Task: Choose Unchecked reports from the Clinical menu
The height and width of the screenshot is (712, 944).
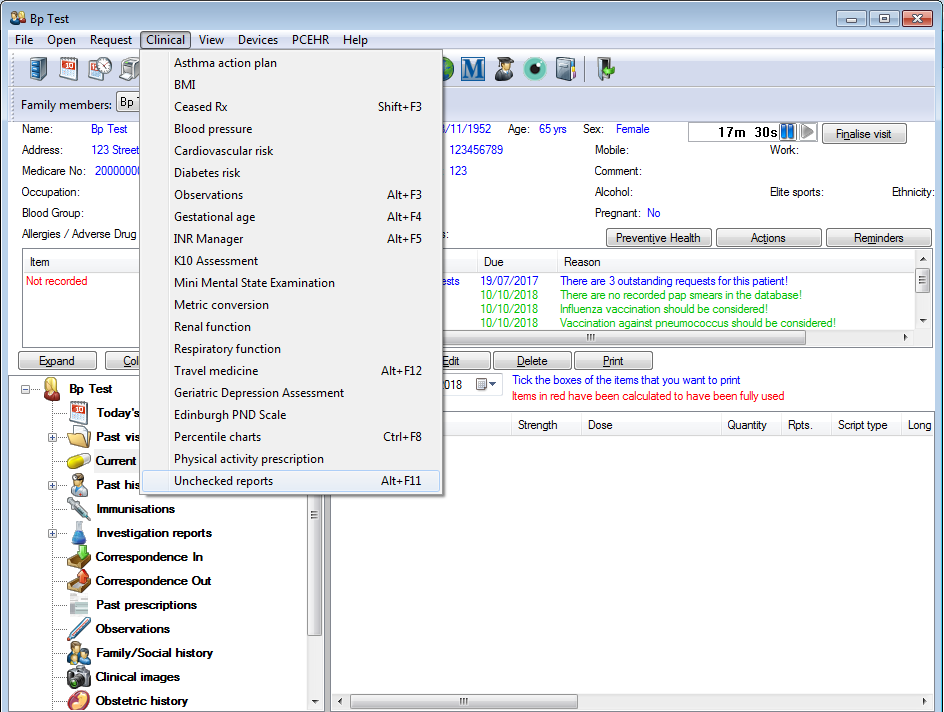Action: tap(223, 481)
